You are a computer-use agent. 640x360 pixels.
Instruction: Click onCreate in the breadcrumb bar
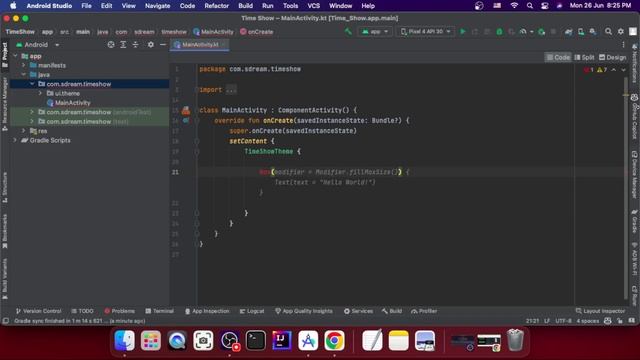click(x=257, y=31)
